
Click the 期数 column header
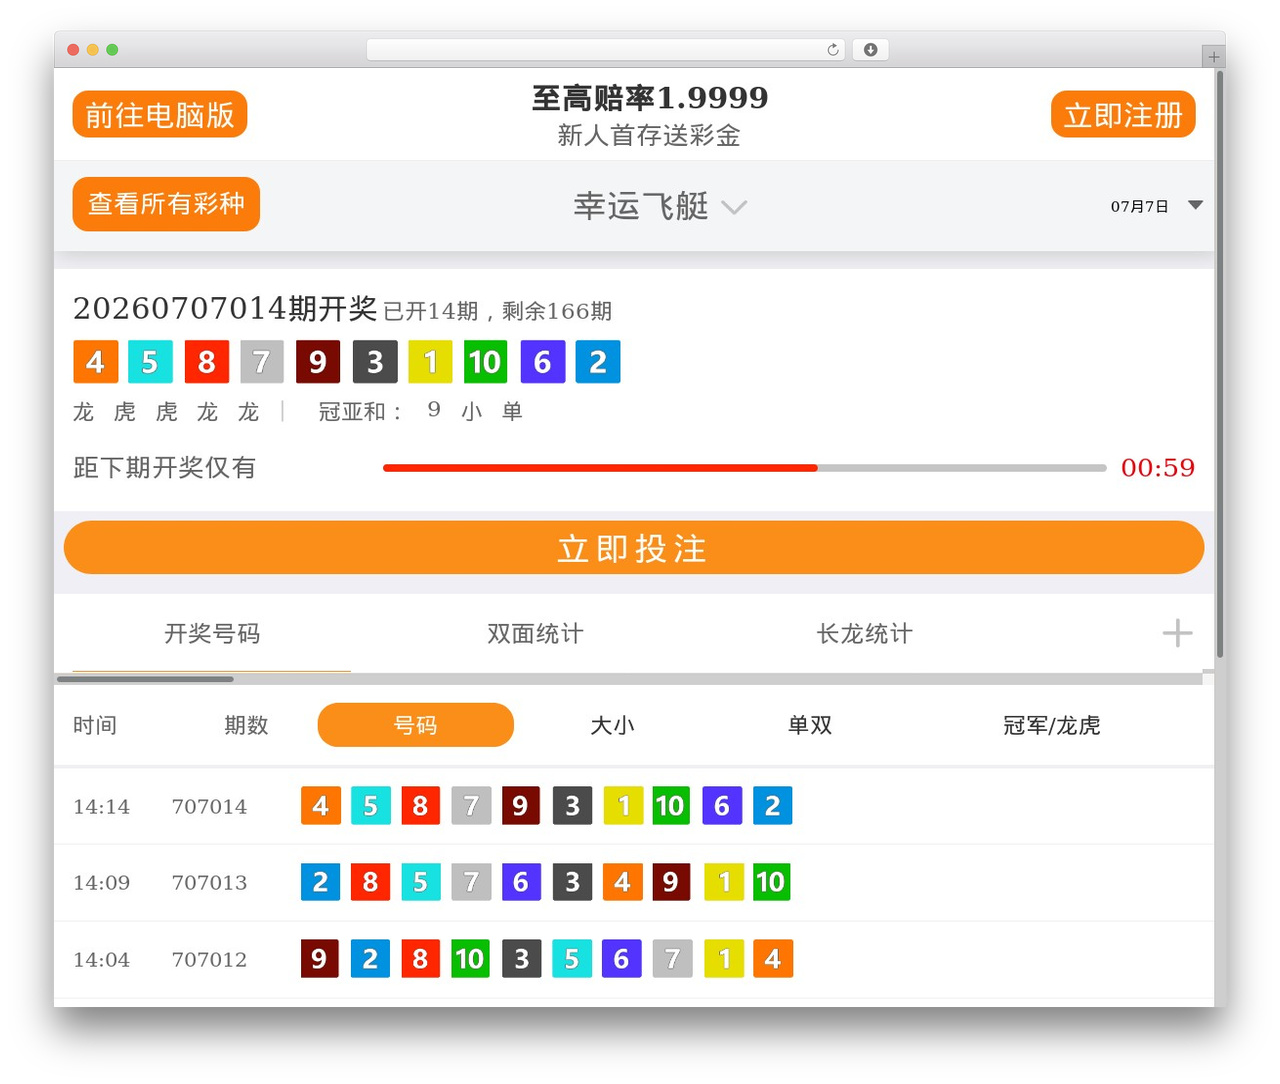pos(246,725)
